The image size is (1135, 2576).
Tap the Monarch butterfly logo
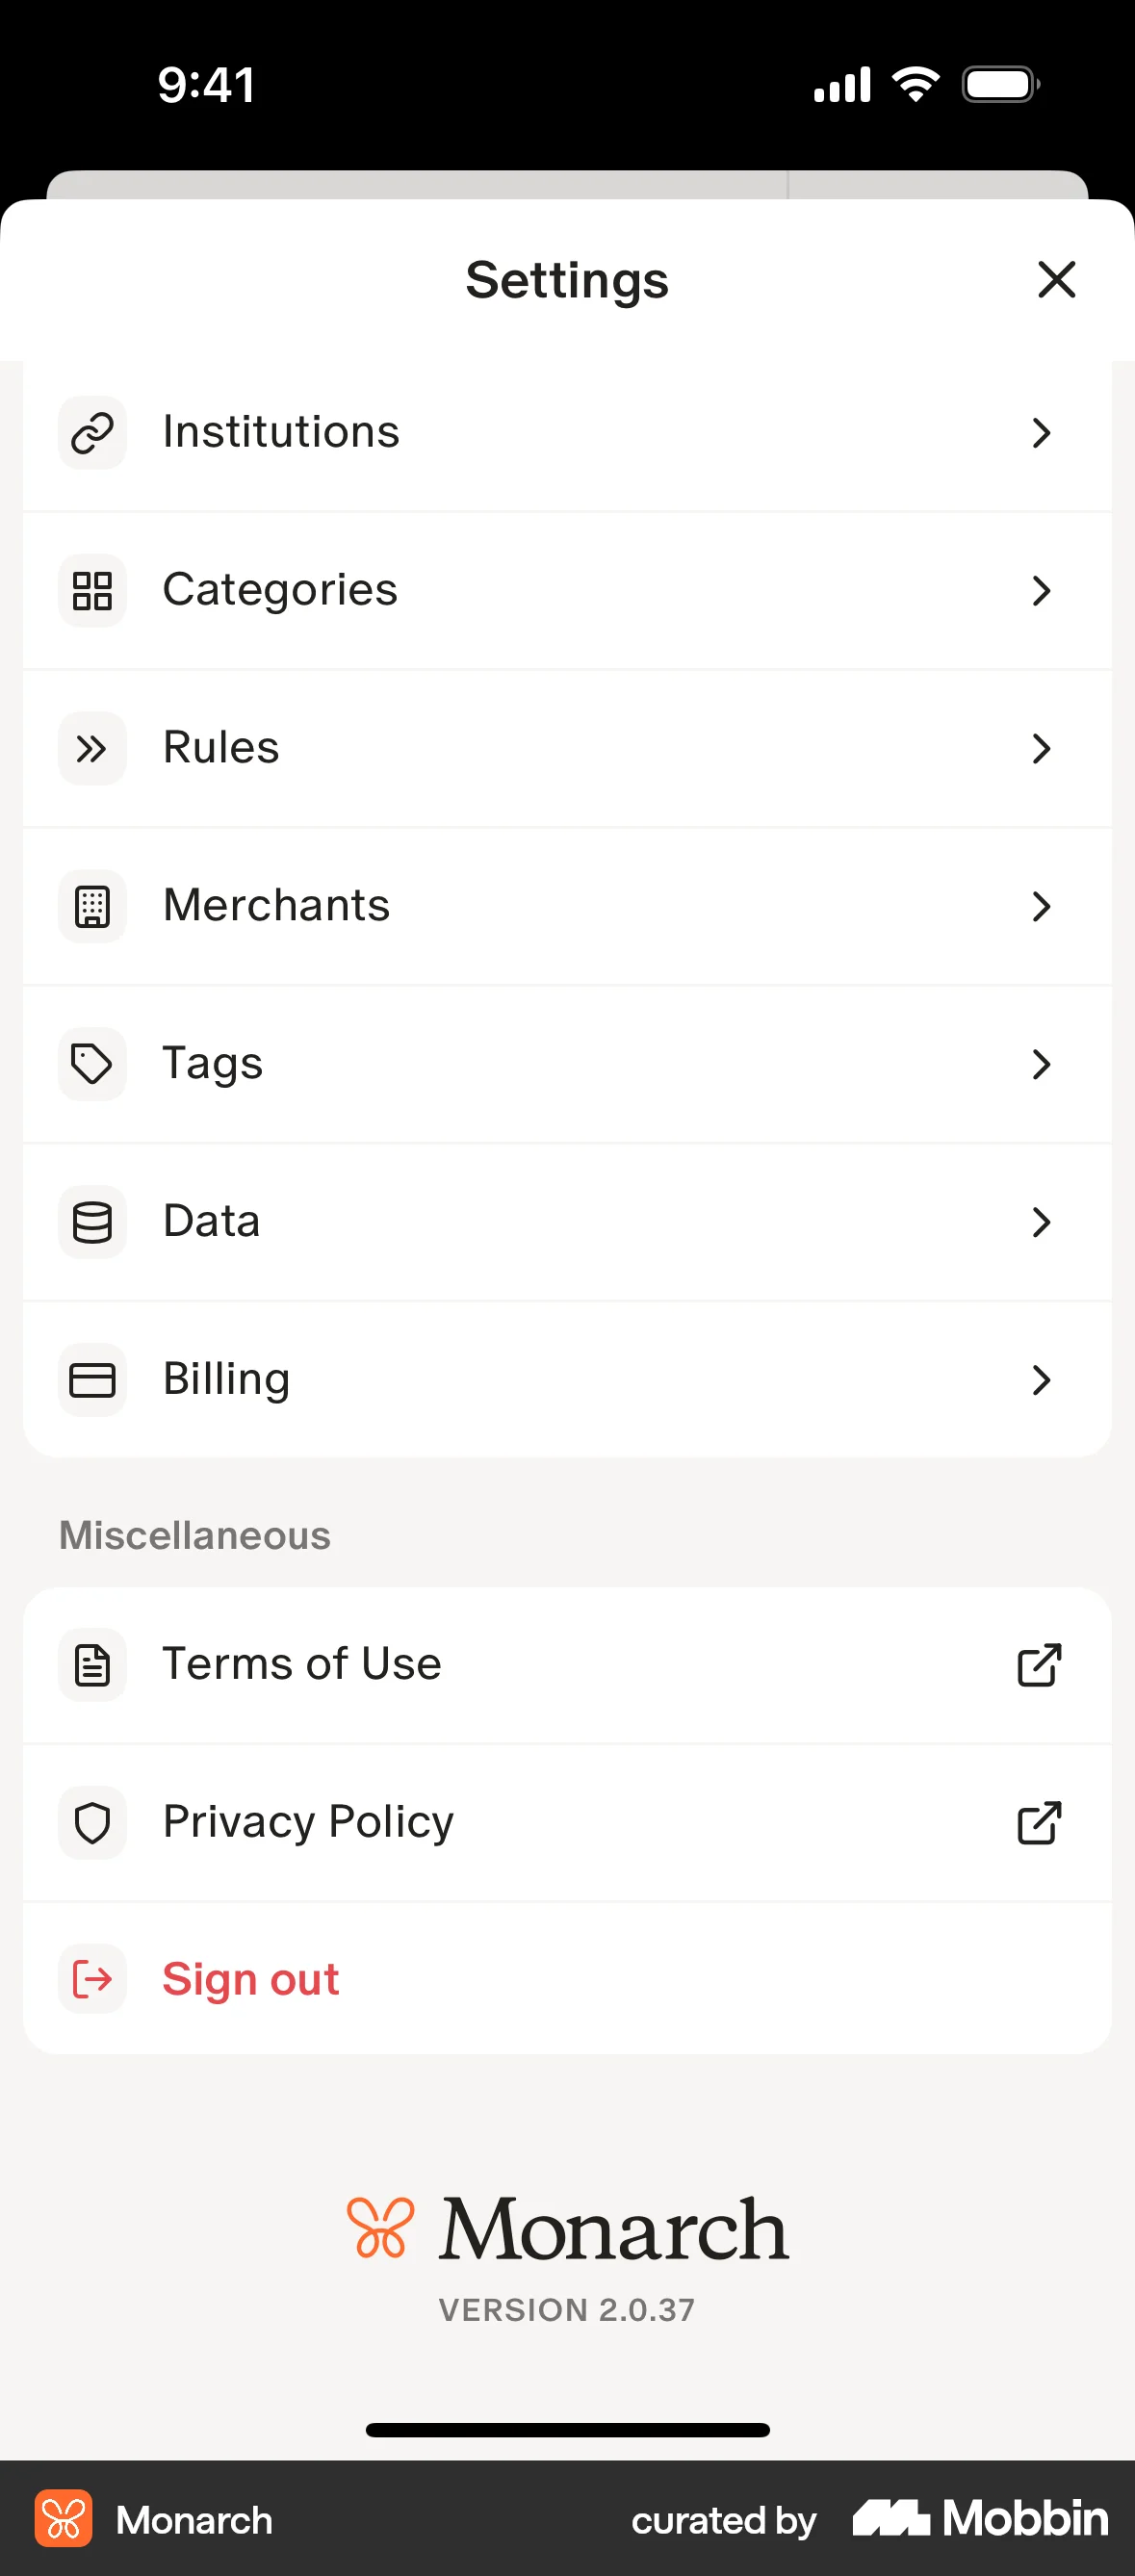click(380, 2228)
